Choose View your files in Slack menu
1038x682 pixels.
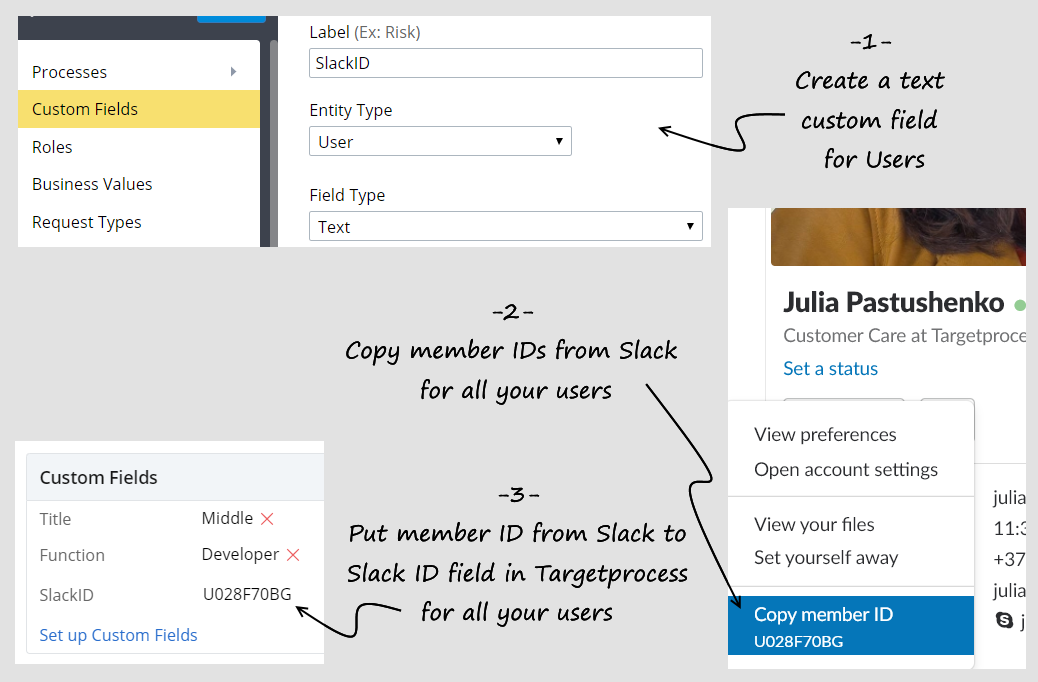tap(814, 524)
